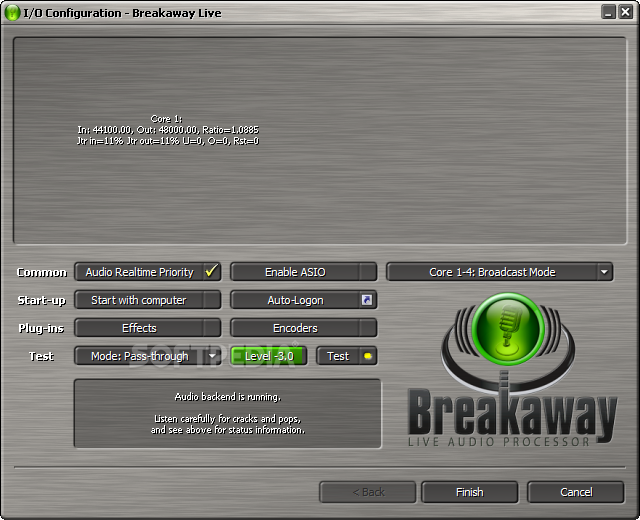Click 'LIVE AUDIO PROCESSOR' tagline text

pos(499,442)
